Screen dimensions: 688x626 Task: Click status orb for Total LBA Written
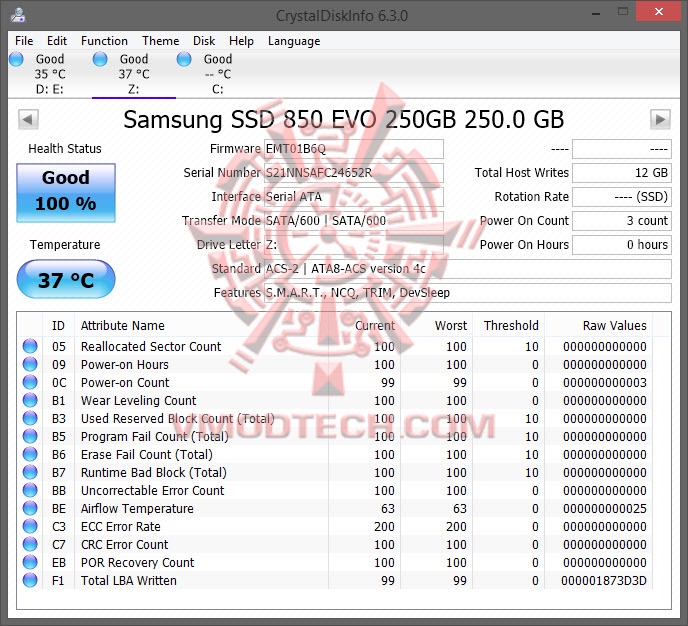coord(30,580)
